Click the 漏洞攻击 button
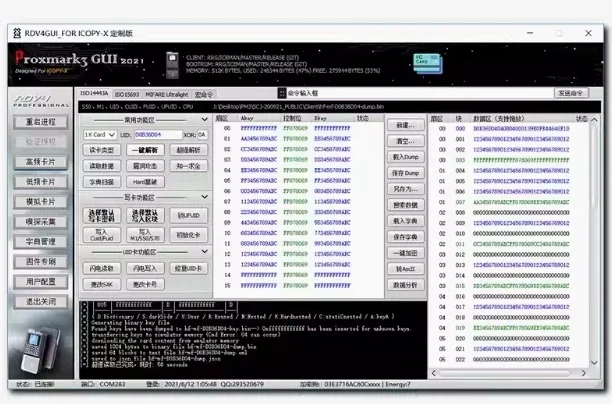 [145, 166]
